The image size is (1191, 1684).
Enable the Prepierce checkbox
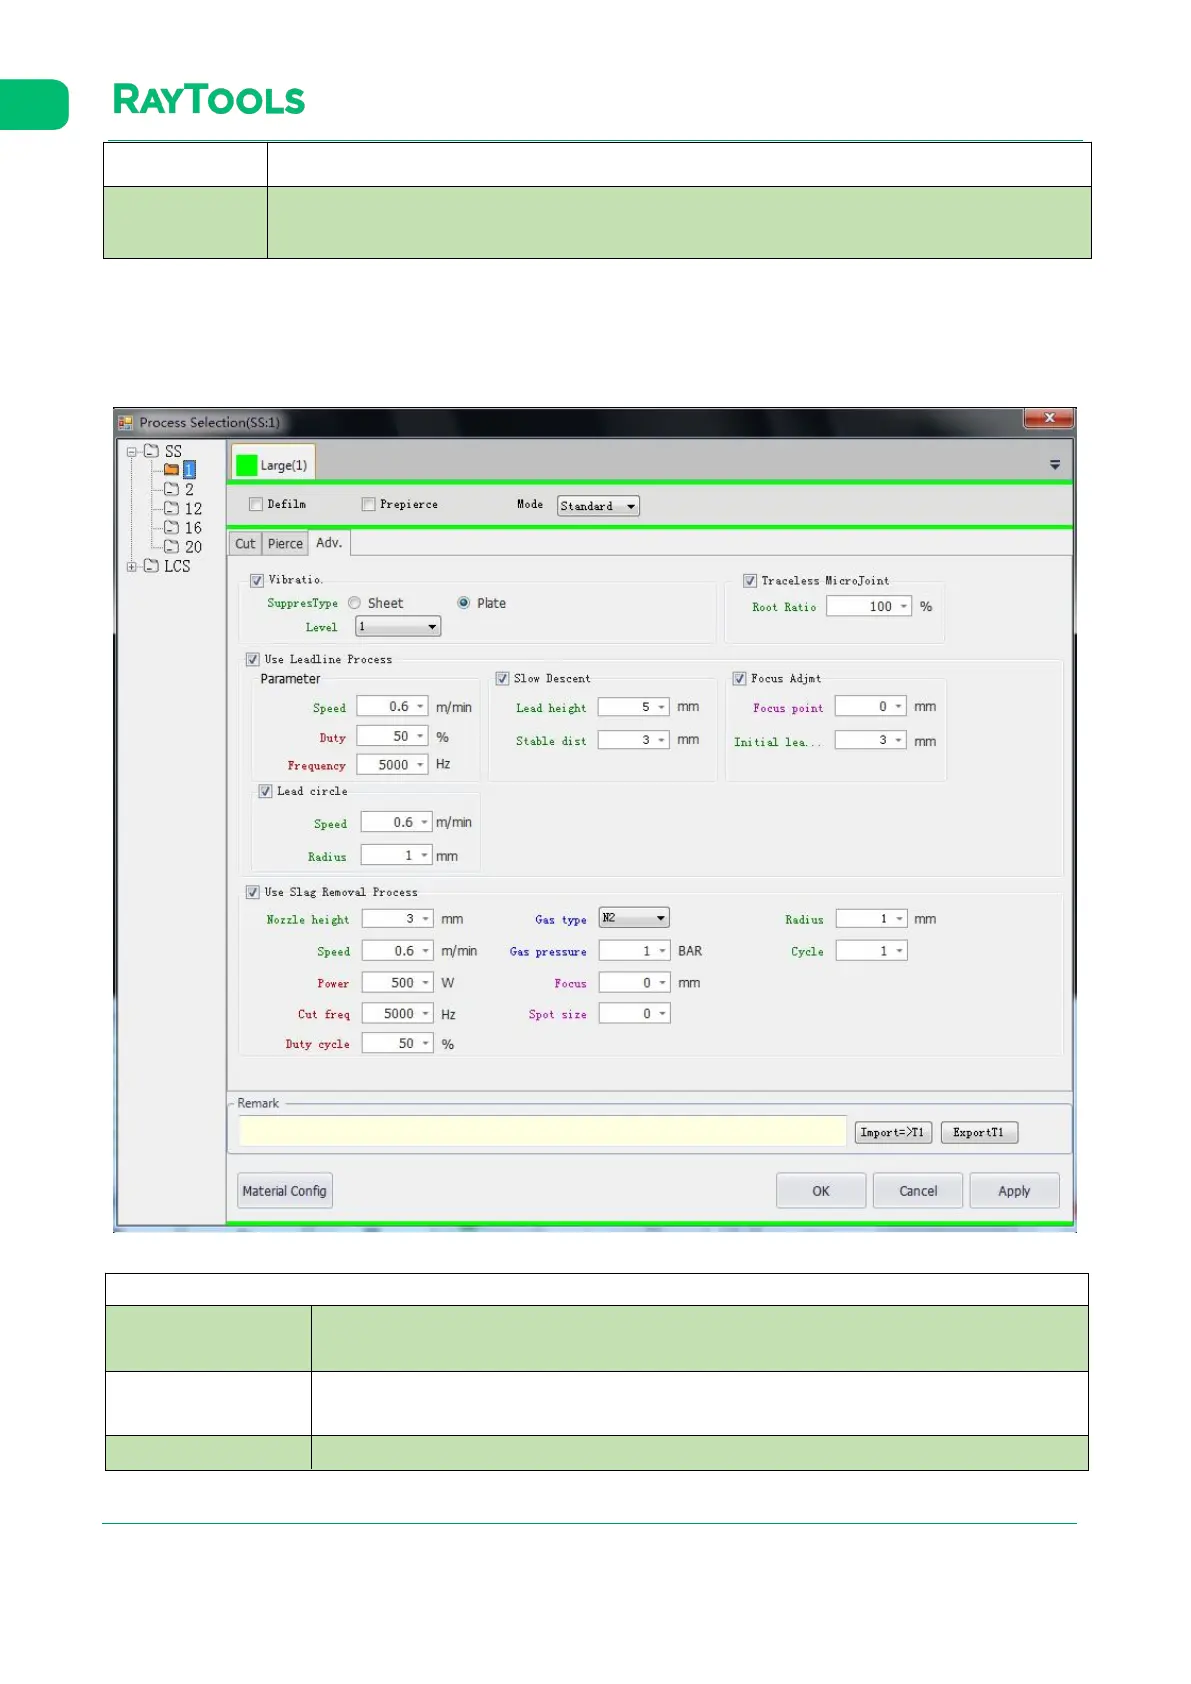click(368, 504)
